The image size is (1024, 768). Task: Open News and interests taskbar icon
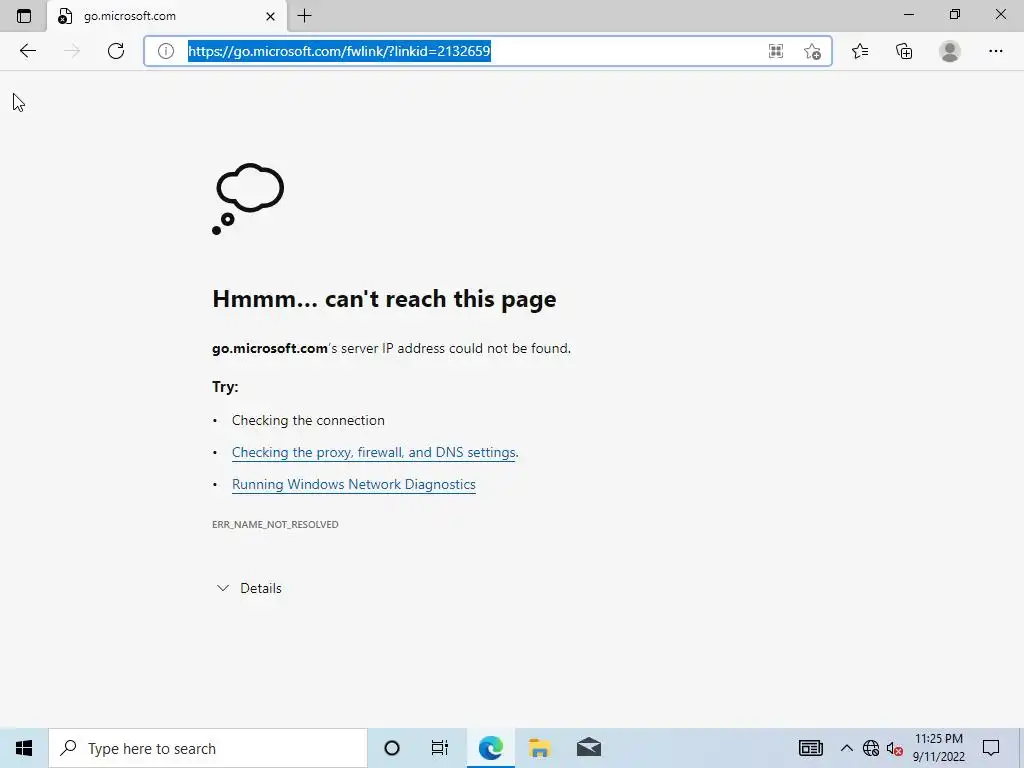(810, 748)
